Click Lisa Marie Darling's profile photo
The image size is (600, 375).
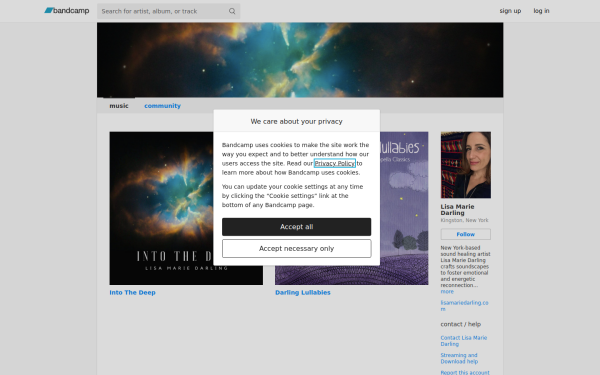click(x=466, y=165)
